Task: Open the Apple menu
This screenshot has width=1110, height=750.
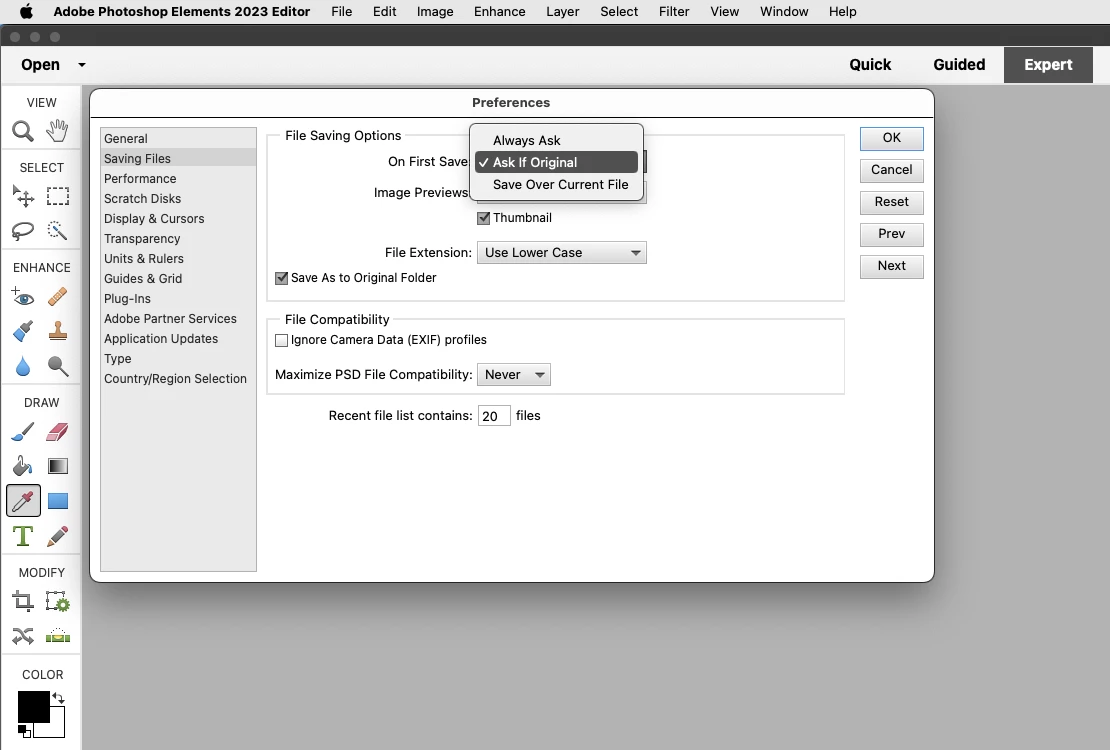Action: 26,11
